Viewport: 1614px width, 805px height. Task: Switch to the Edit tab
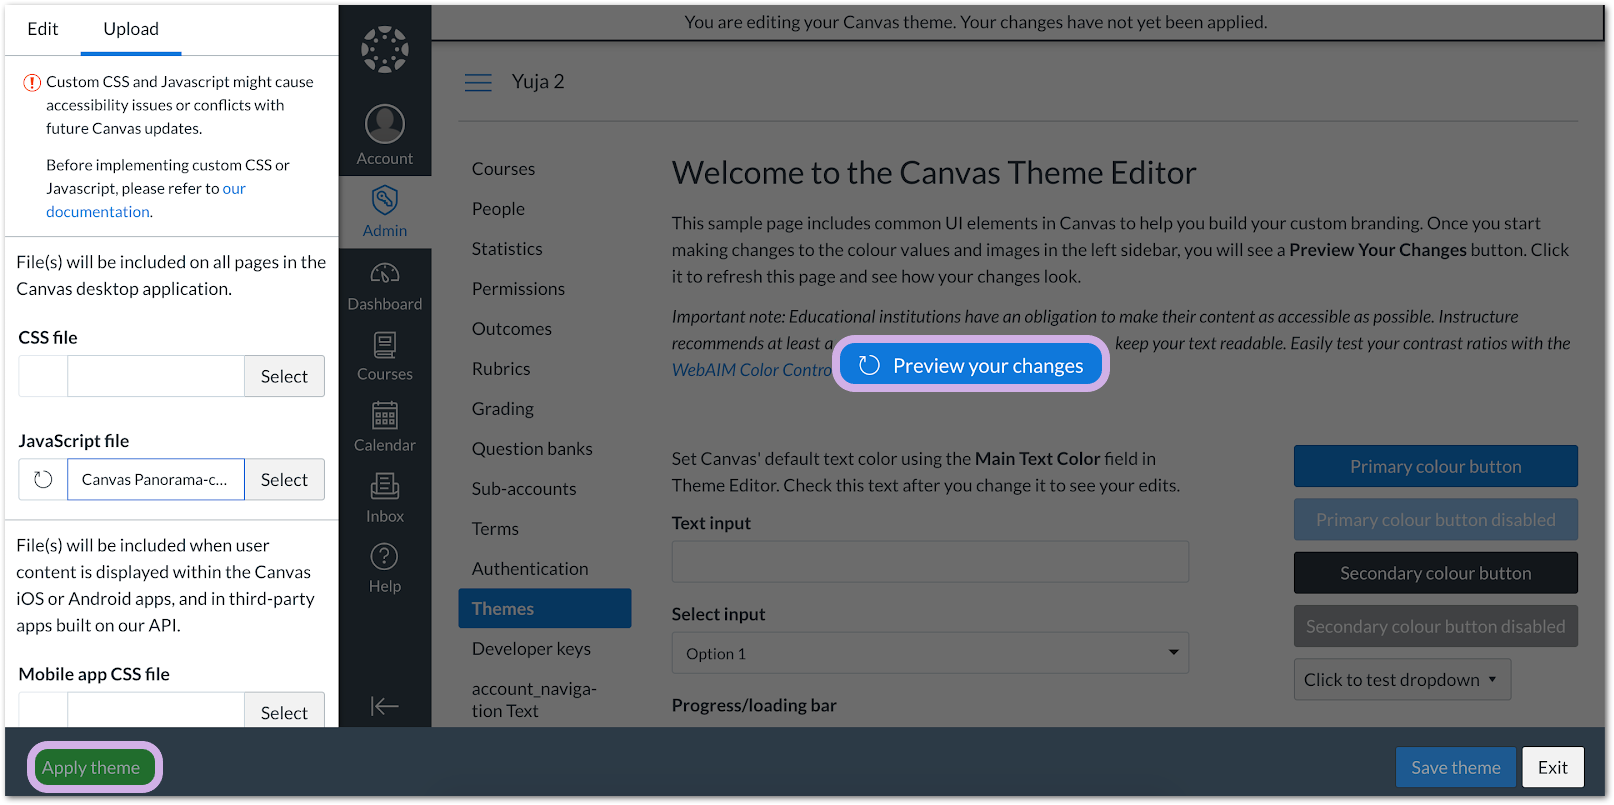[42, 29]
